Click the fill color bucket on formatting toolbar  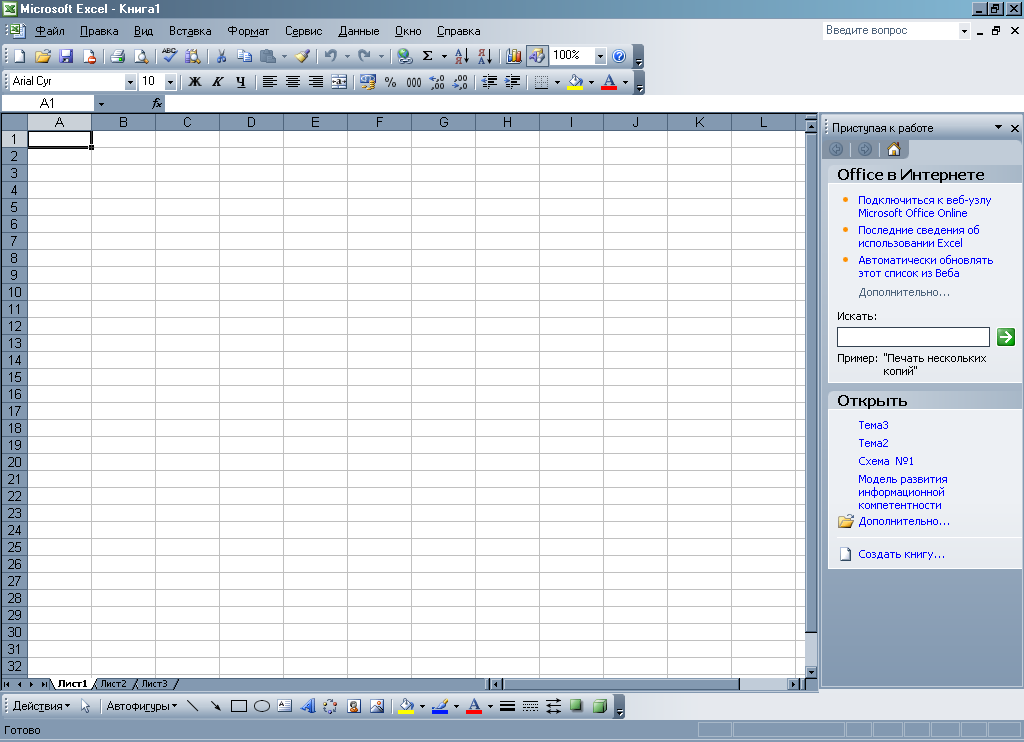click(575, 82)
